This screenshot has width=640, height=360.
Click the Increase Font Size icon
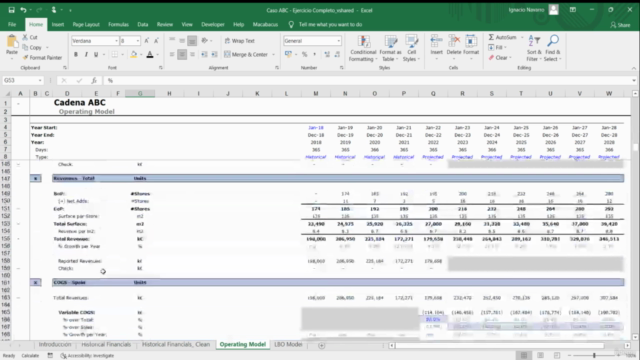pos(147,41)
